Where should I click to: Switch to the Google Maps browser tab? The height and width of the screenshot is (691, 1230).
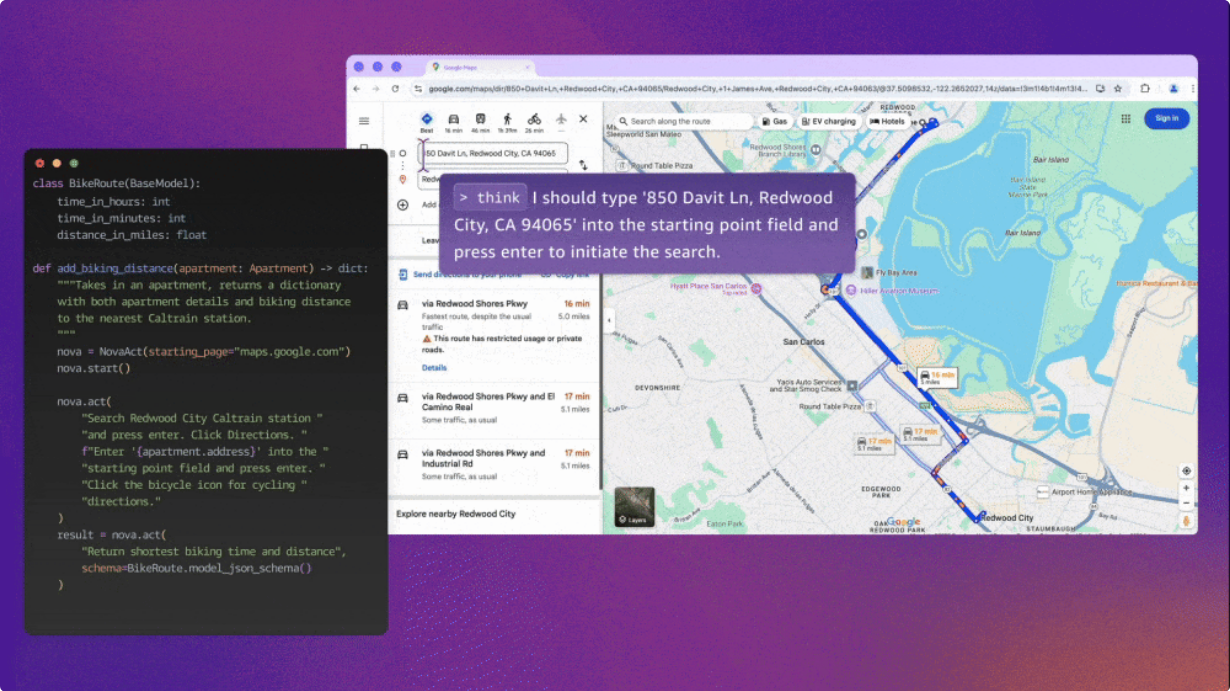pyautogui.click(x=480, y=67)
